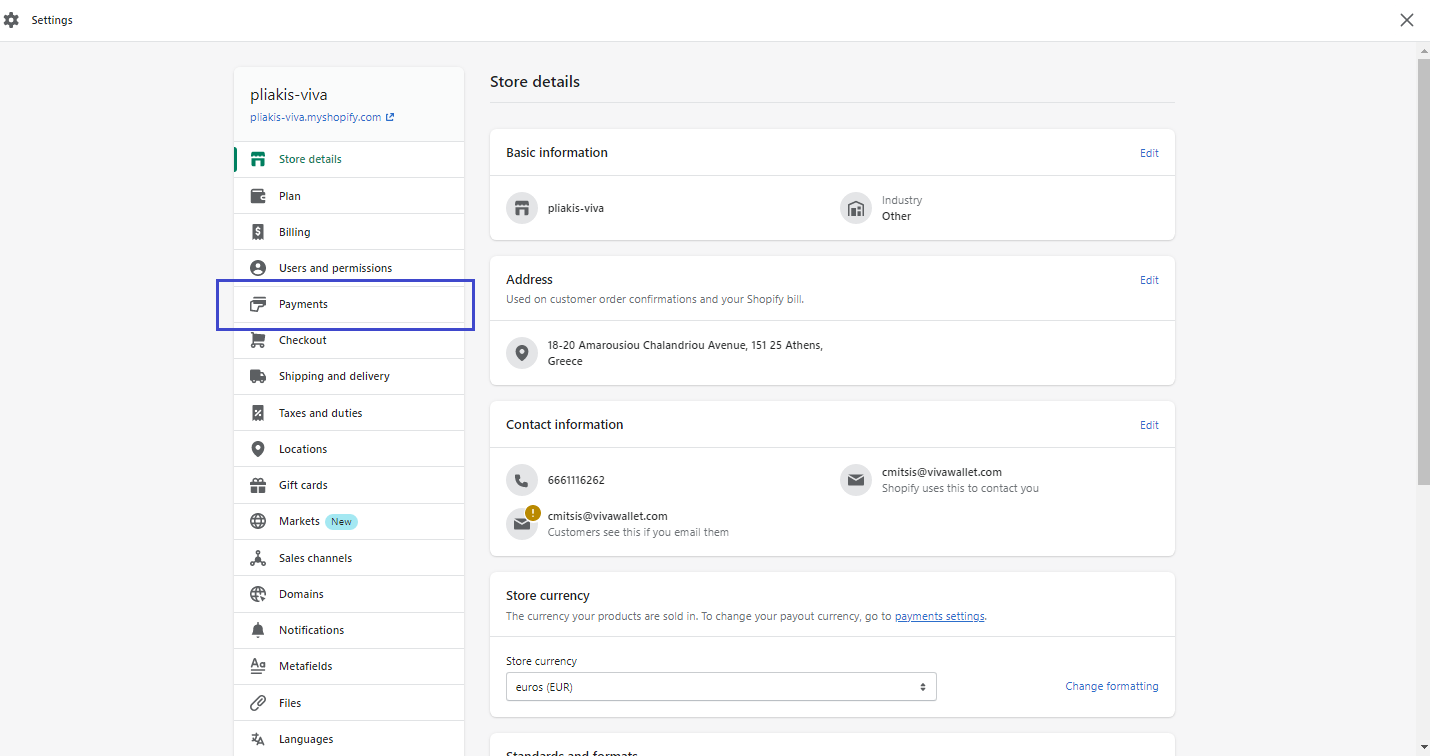Open pliakis-viva.myshopify.com store link
The height and width of the screenshot is (756, 1430).
point(322,117)
